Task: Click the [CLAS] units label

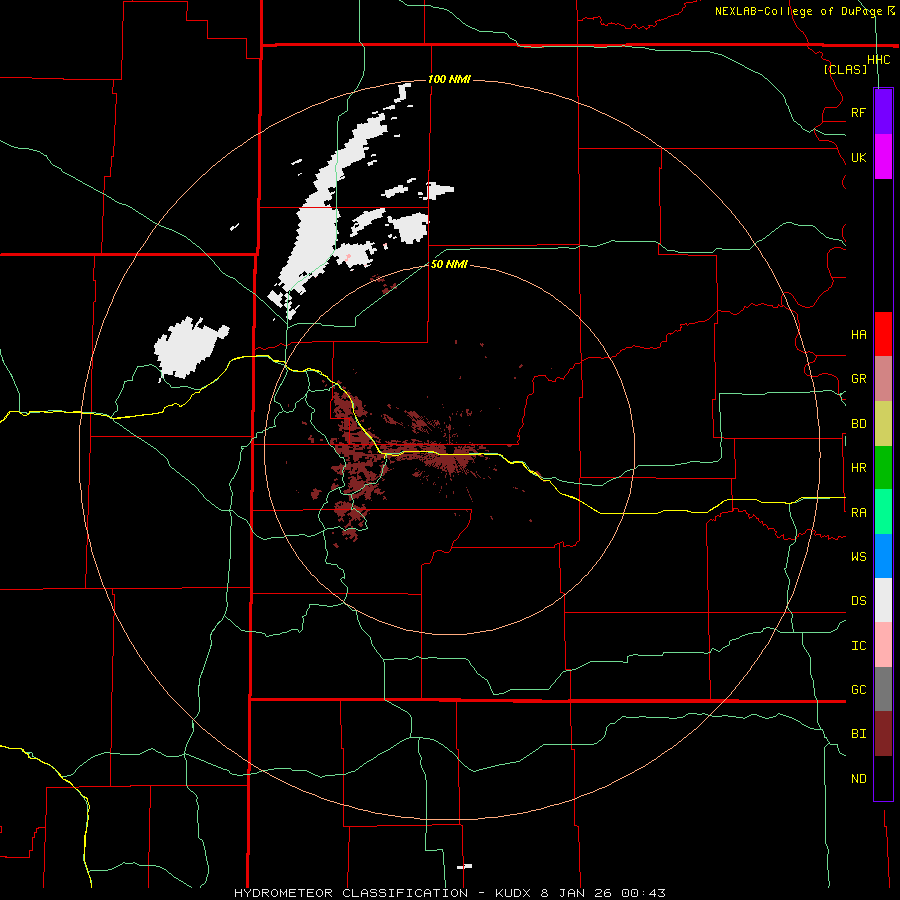Action: [845, 69]
